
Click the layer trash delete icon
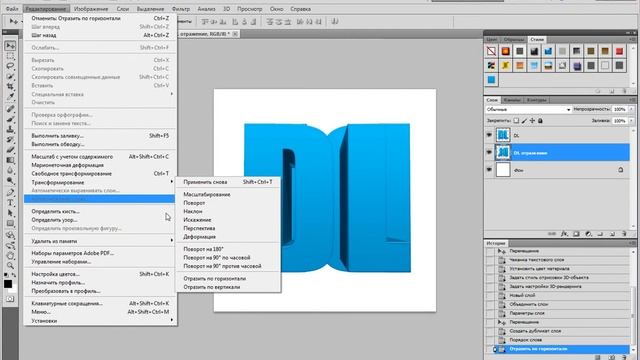tap(624, 234)
